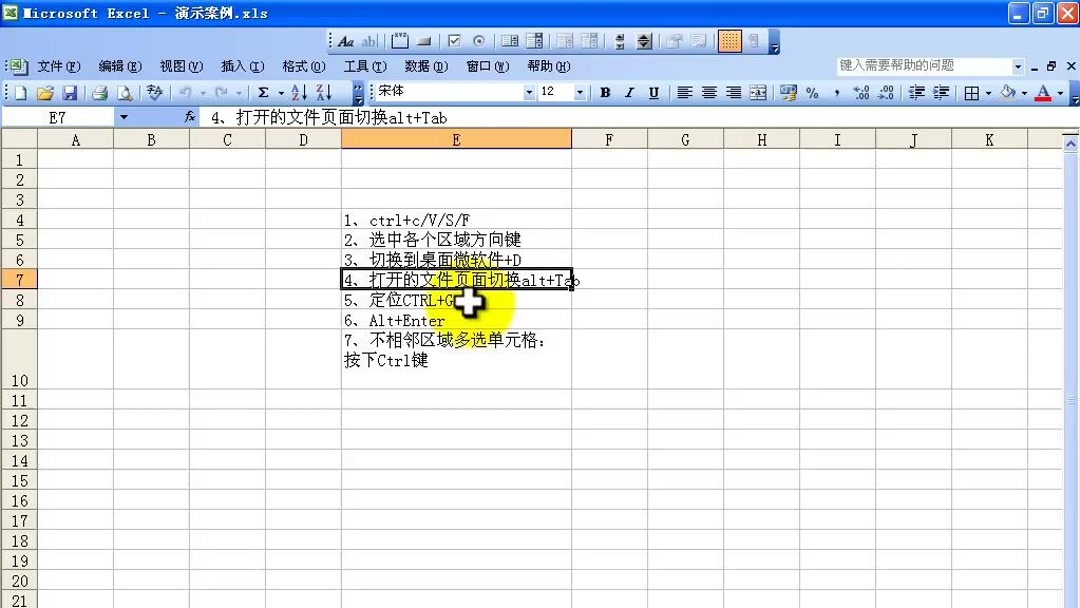Open the AutoSum function icon

[263, 92]
